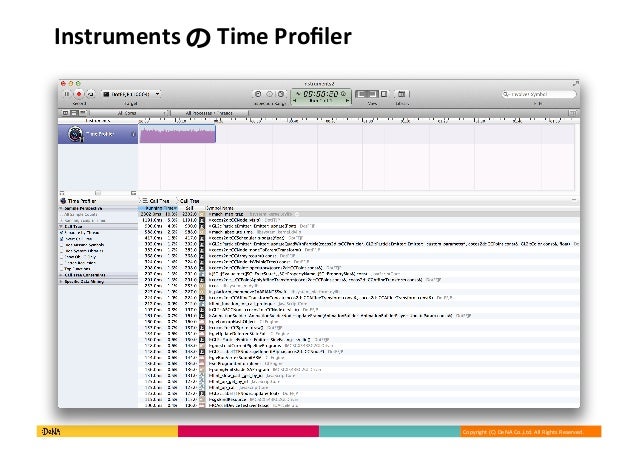Open the Time Profiler instrument info button

pyautogui.click(x=133, y=134)
